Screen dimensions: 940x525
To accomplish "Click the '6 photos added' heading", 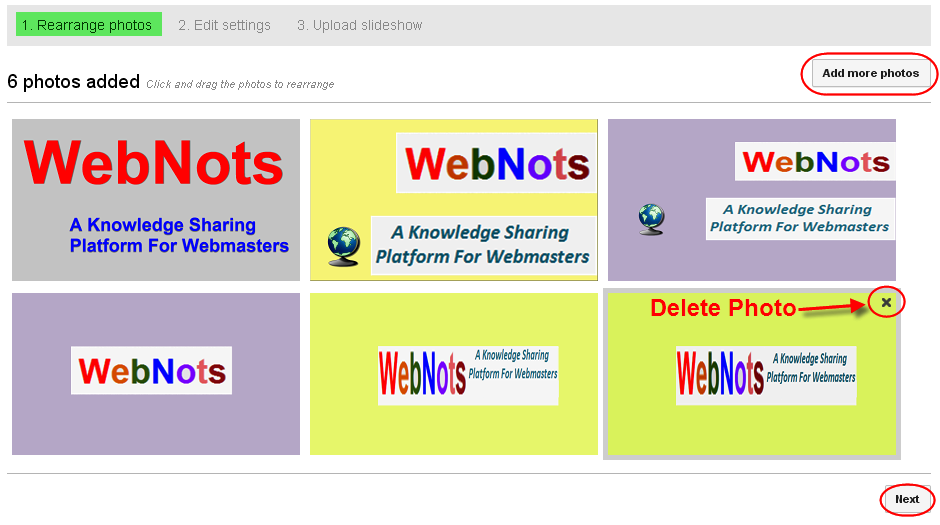I will (73, 82).
